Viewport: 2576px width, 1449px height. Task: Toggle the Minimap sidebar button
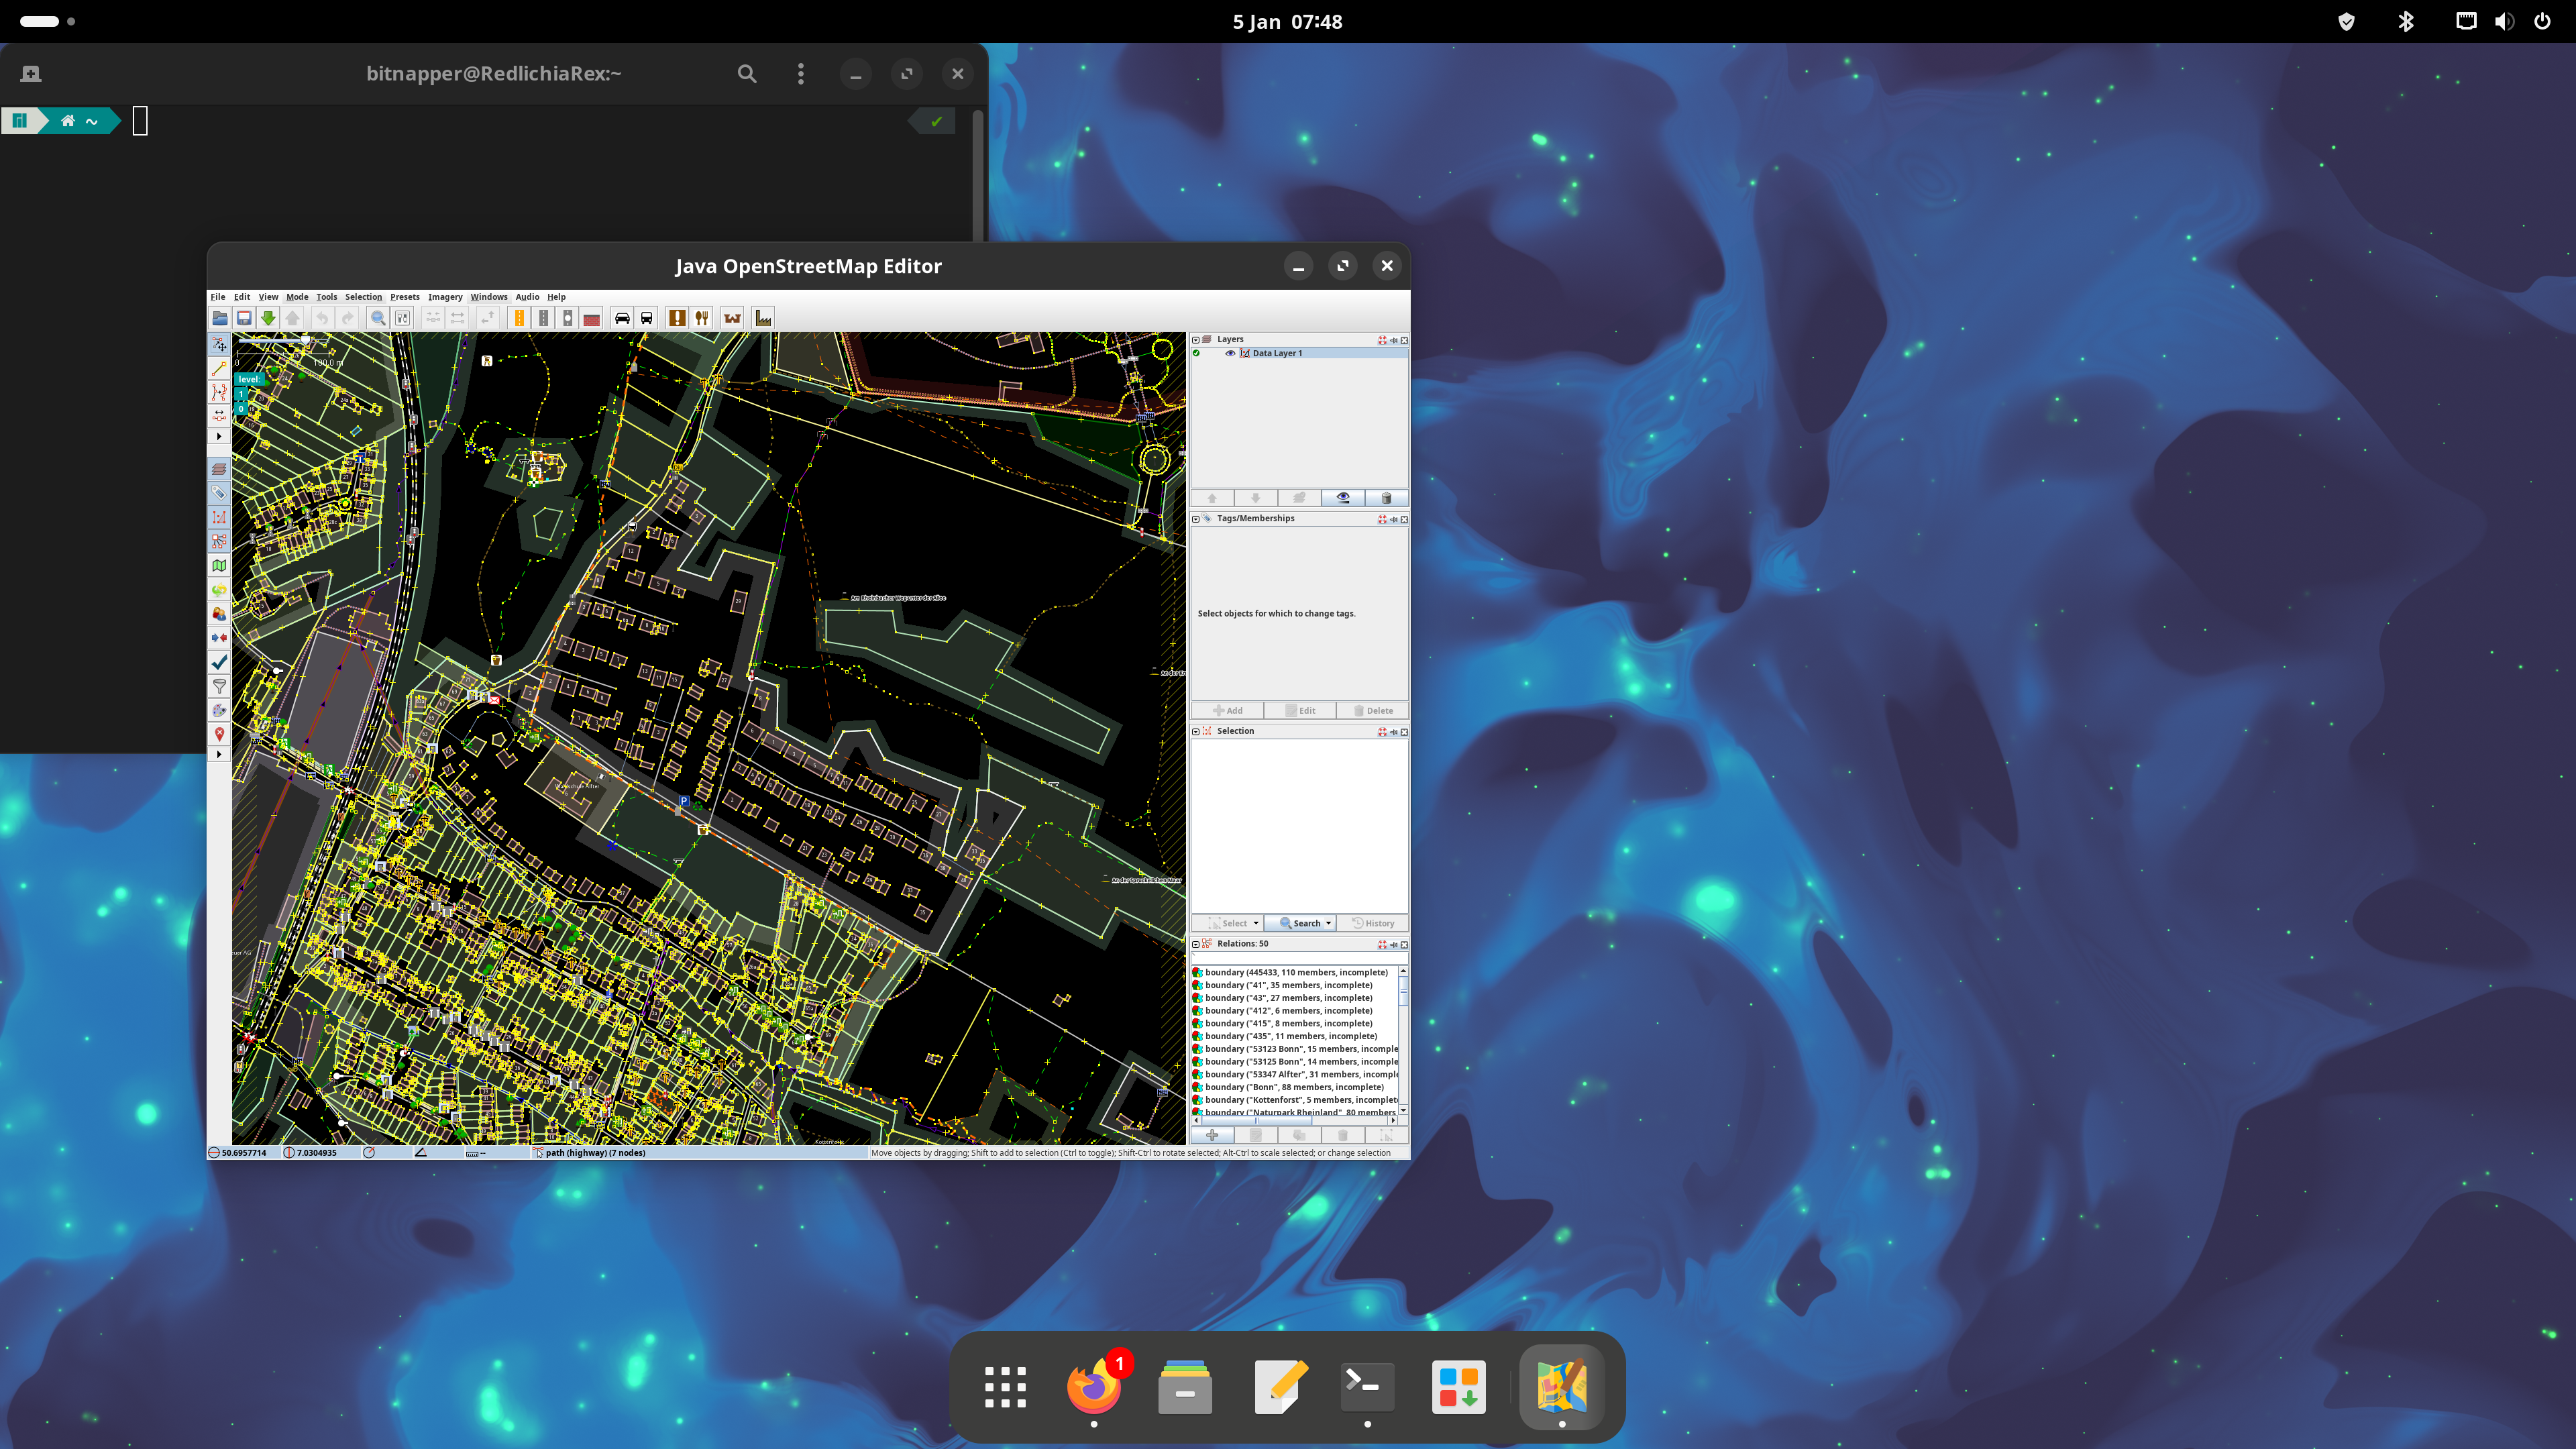pyautogui.click(x=219, y=565)
